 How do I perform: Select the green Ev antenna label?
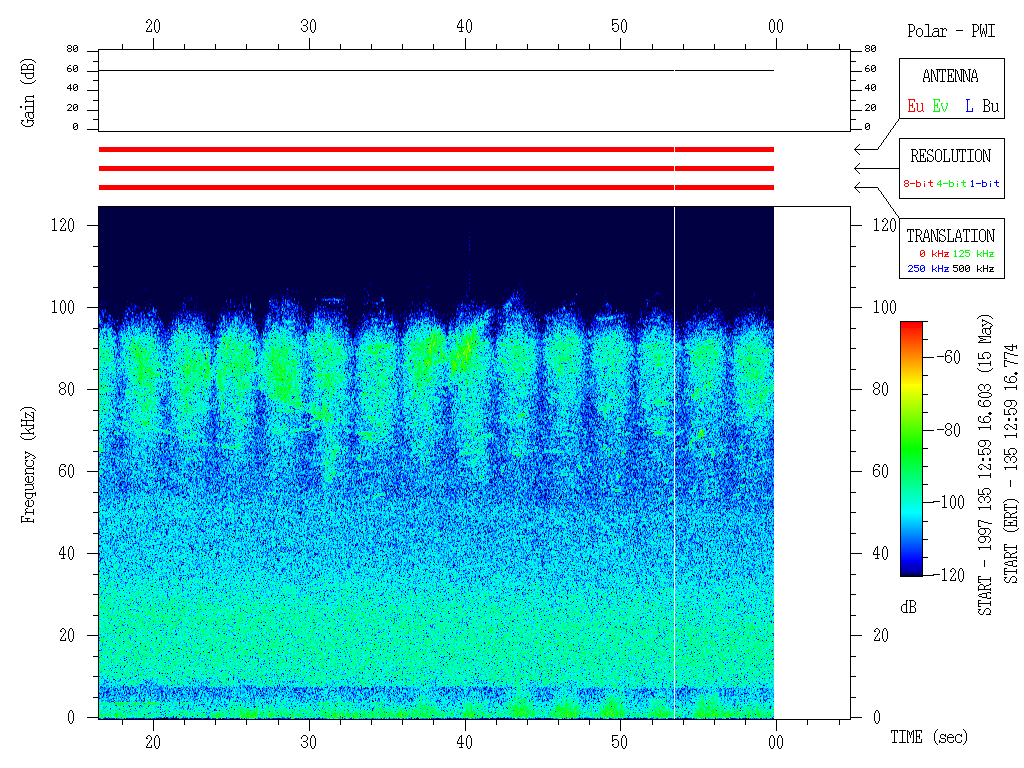[940, 105]
